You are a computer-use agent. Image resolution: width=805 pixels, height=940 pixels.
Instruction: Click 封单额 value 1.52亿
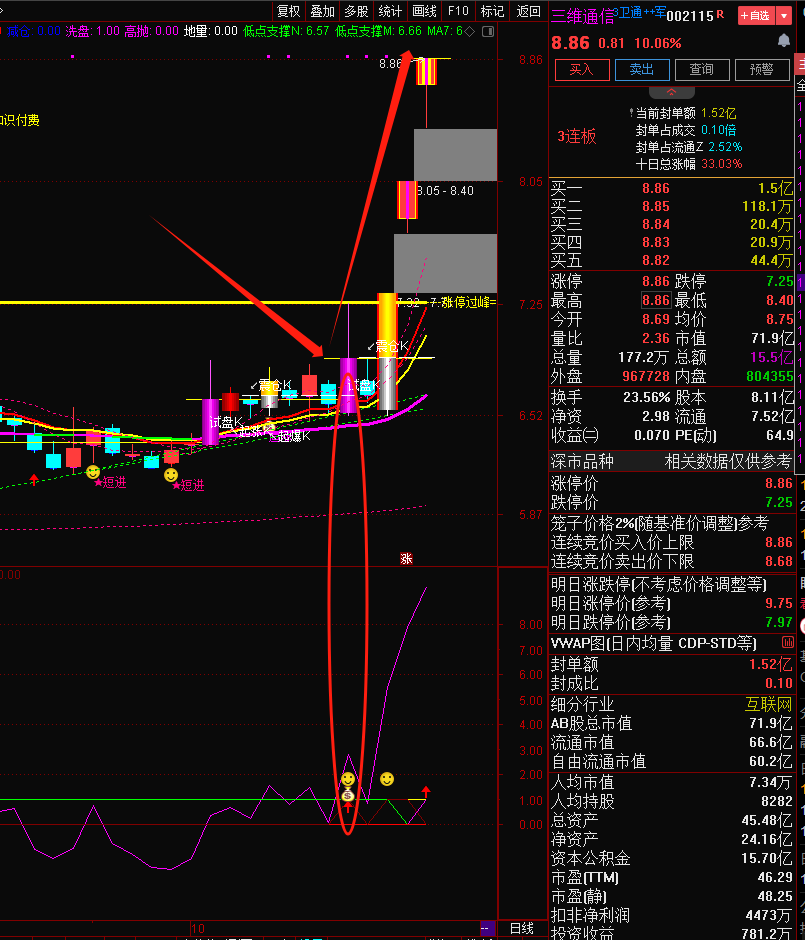(771, 664)
